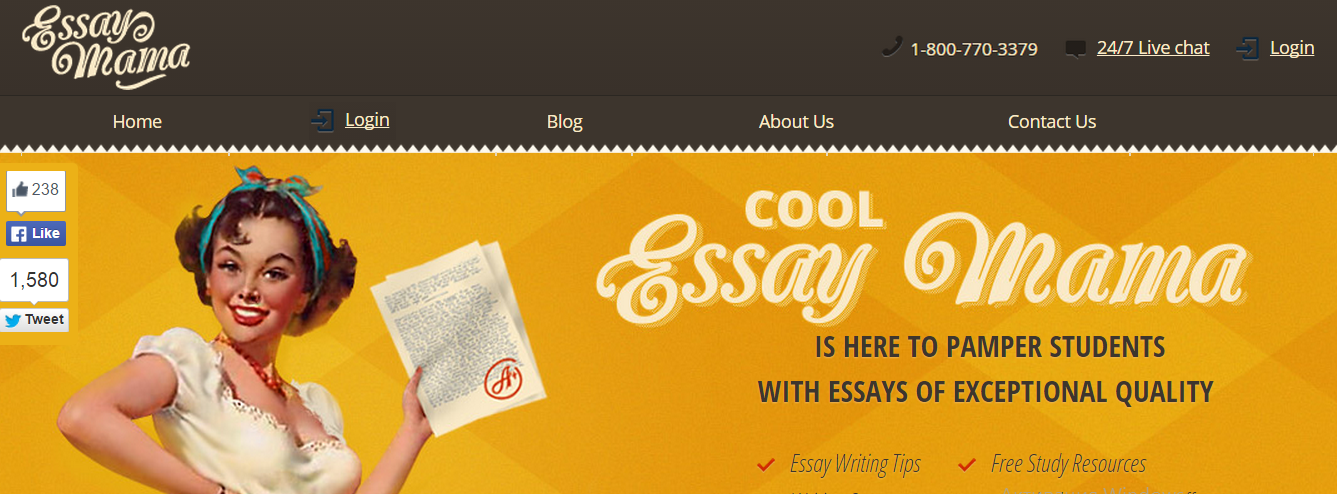Click the live chat speech bubble icon

tap(1076, 49)
